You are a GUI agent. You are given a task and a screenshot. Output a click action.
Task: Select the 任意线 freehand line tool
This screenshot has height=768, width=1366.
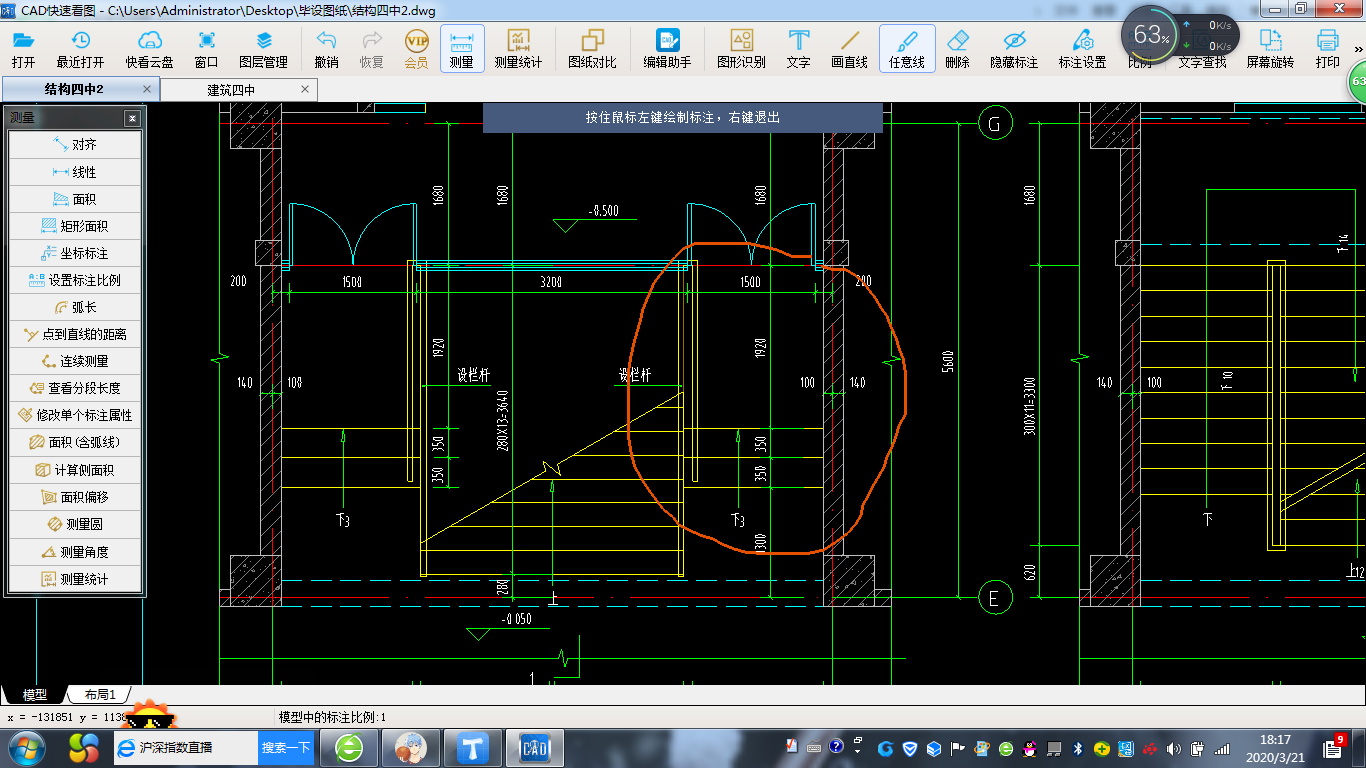[907, 49]
